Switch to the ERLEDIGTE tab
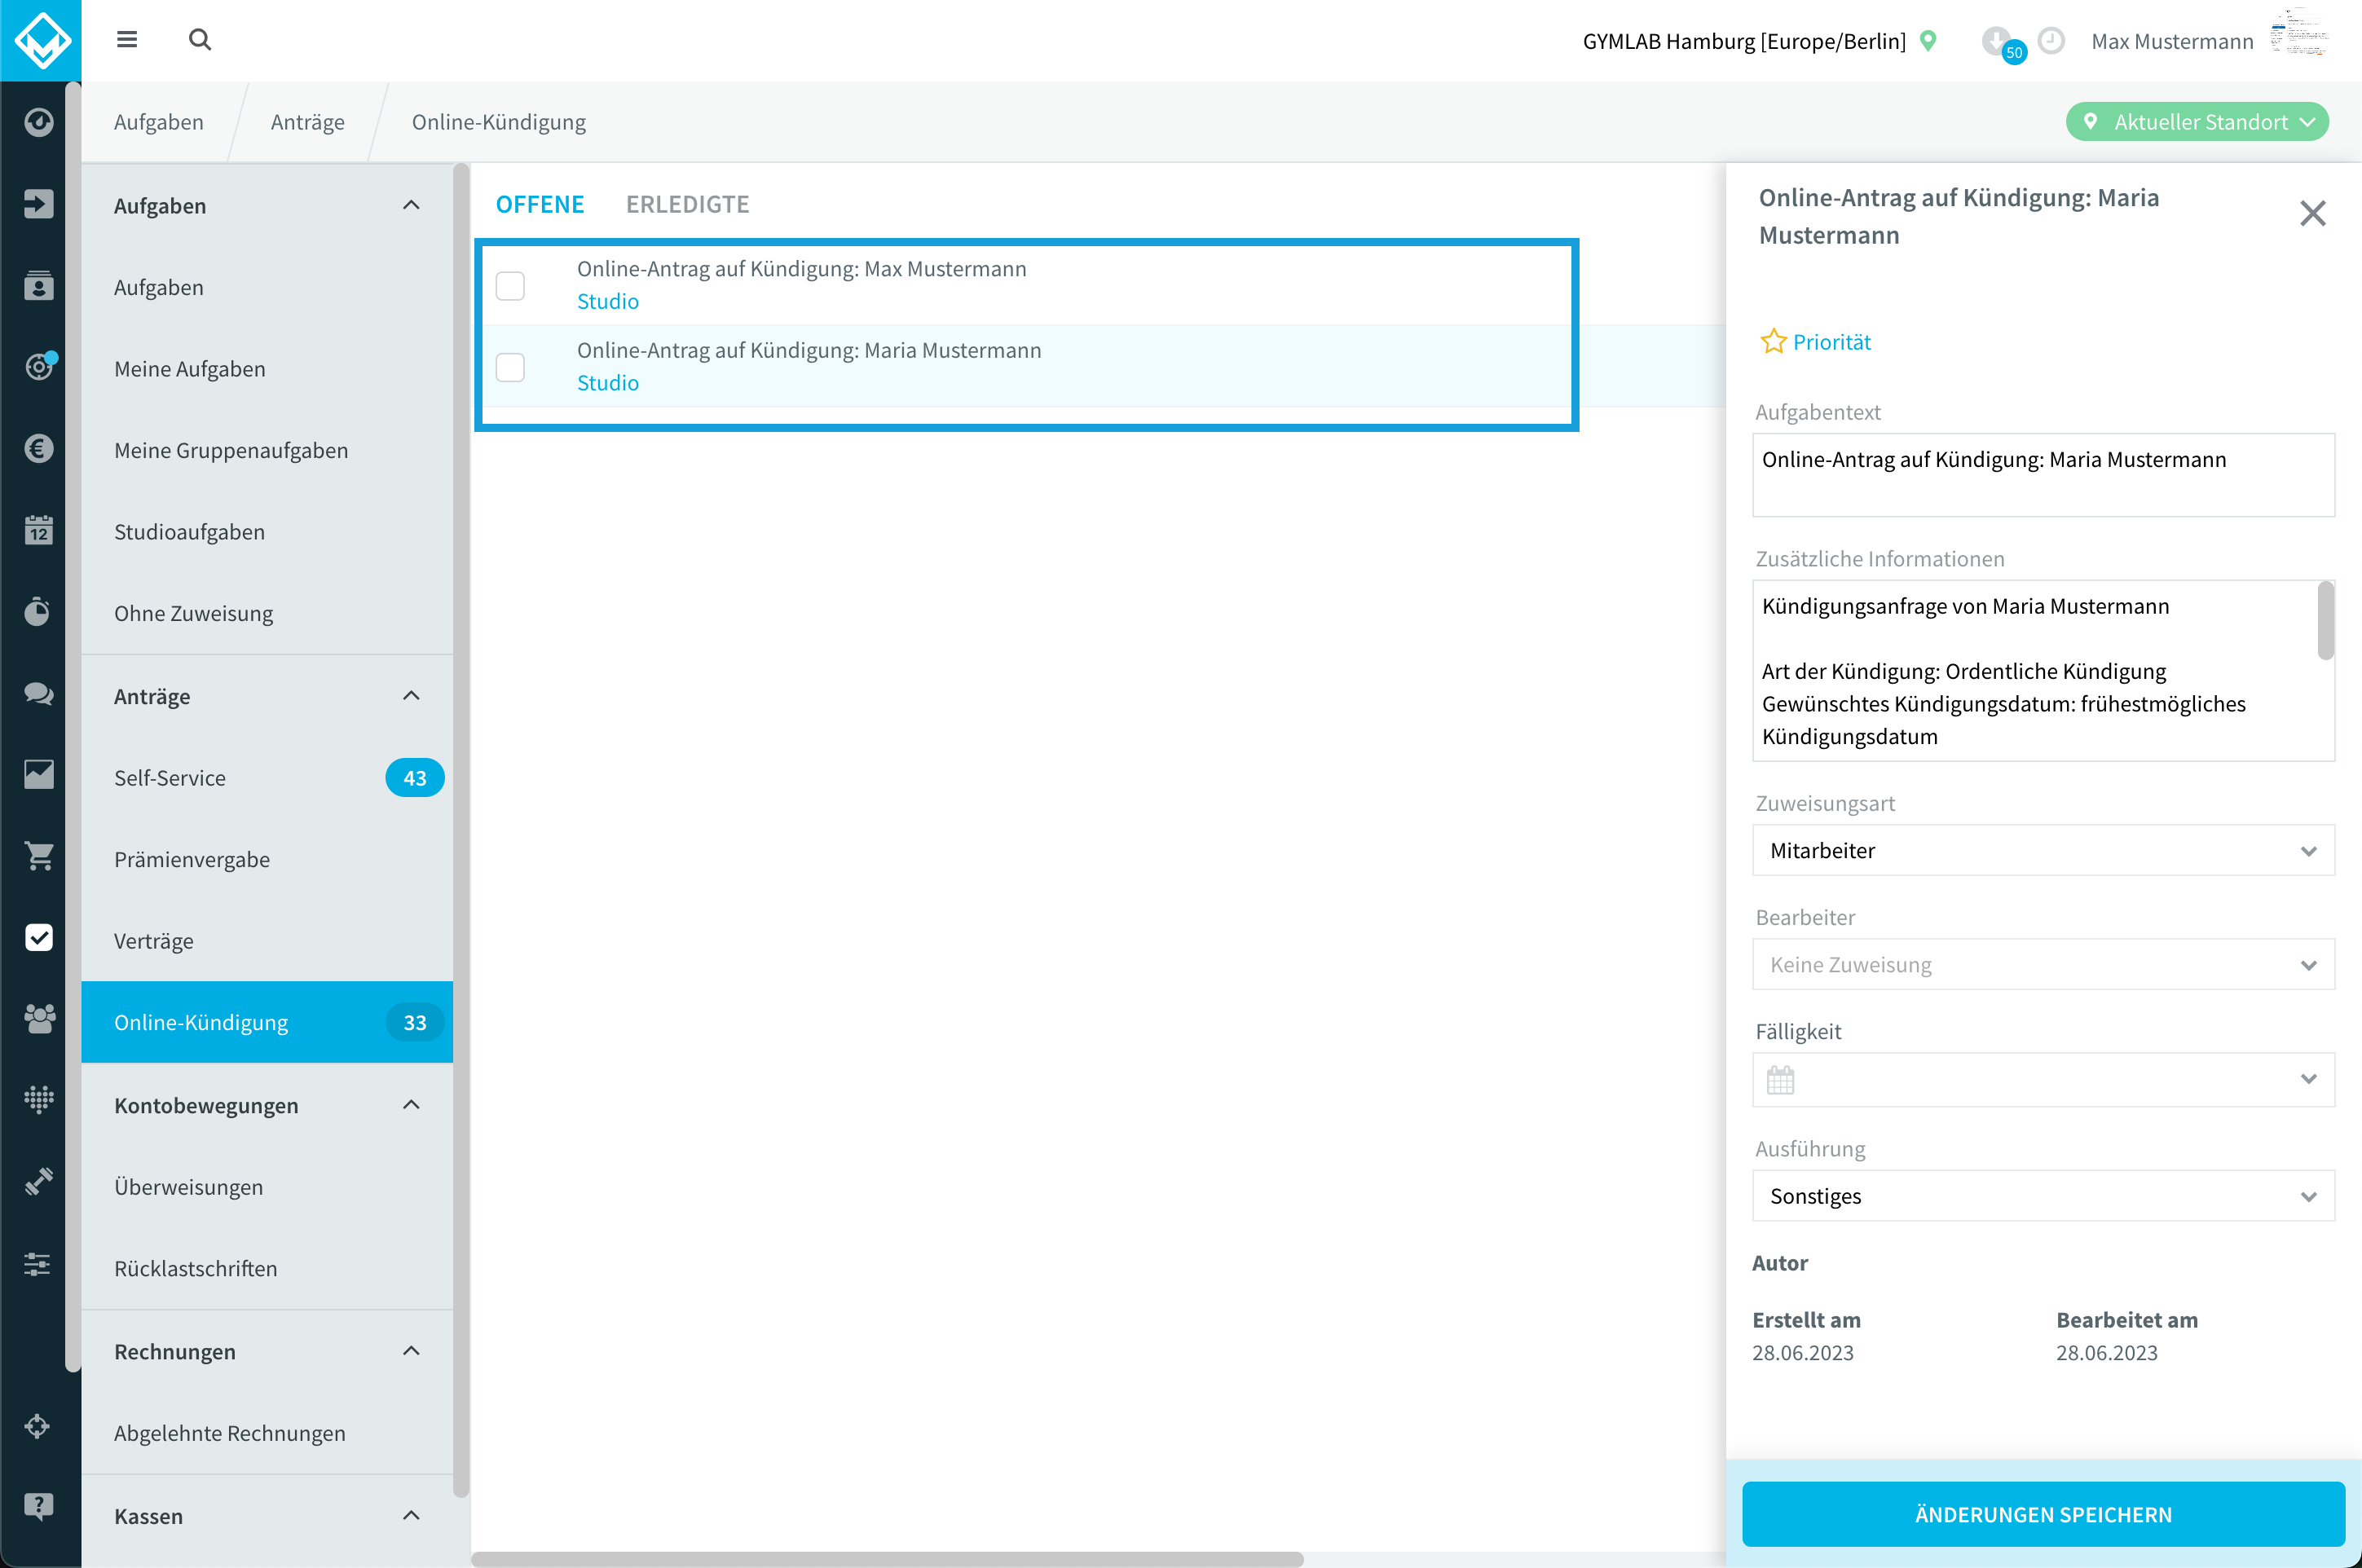 pos(688,204)
